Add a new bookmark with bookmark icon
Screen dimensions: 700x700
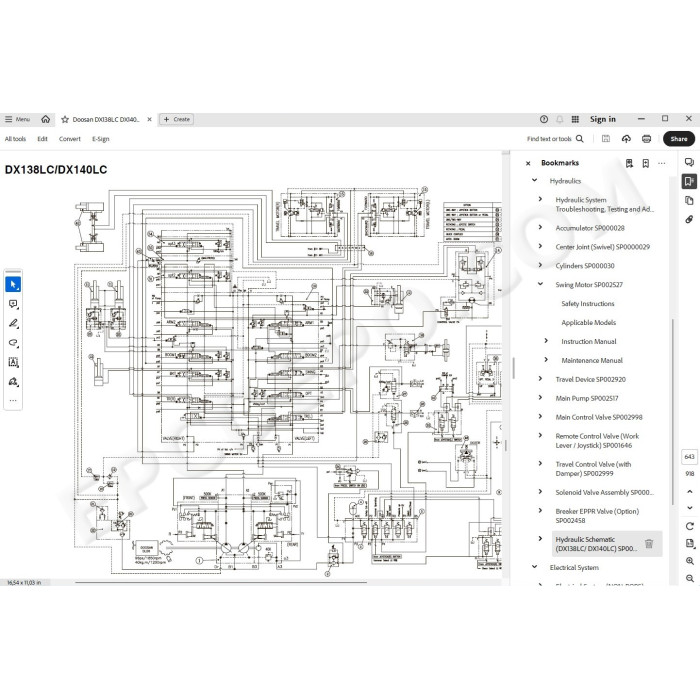coord(646,163)
